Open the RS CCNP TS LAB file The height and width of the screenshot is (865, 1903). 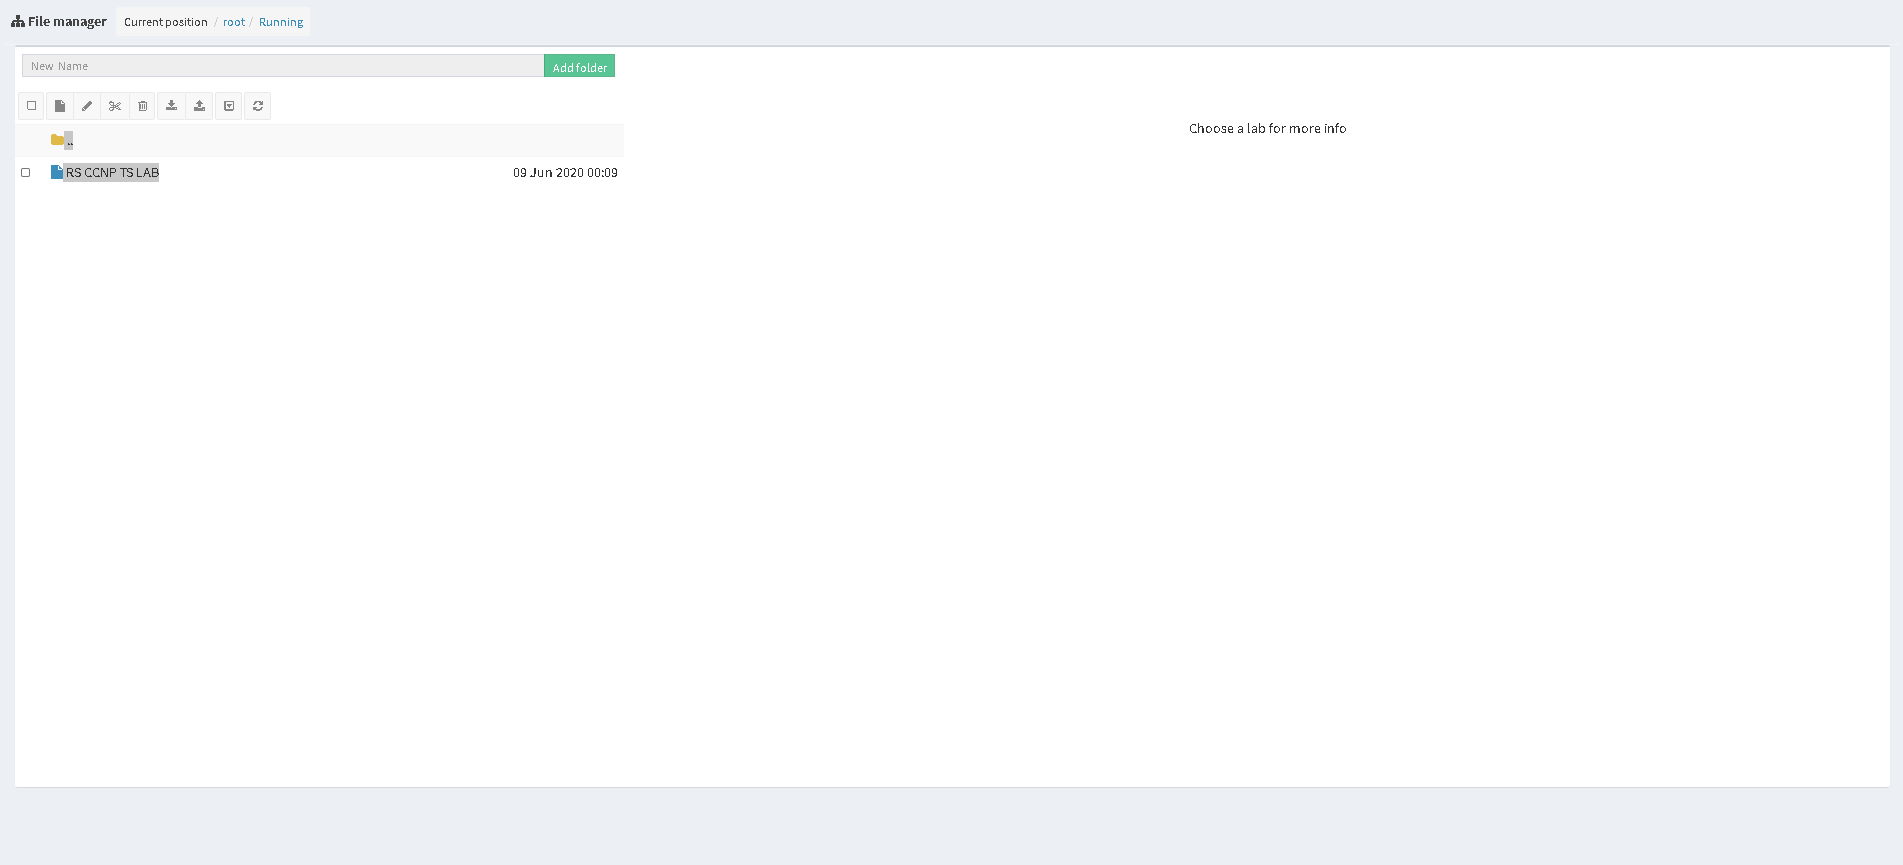(x=112, y=173)
